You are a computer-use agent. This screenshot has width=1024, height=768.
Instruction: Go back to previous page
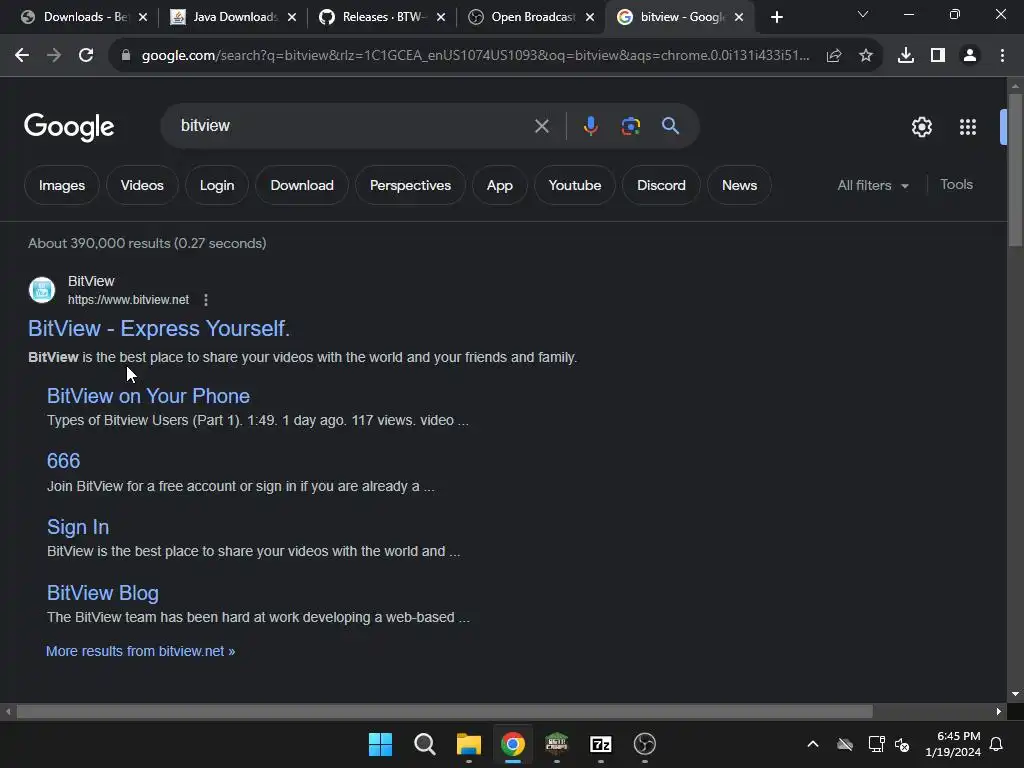pos(22,56)
